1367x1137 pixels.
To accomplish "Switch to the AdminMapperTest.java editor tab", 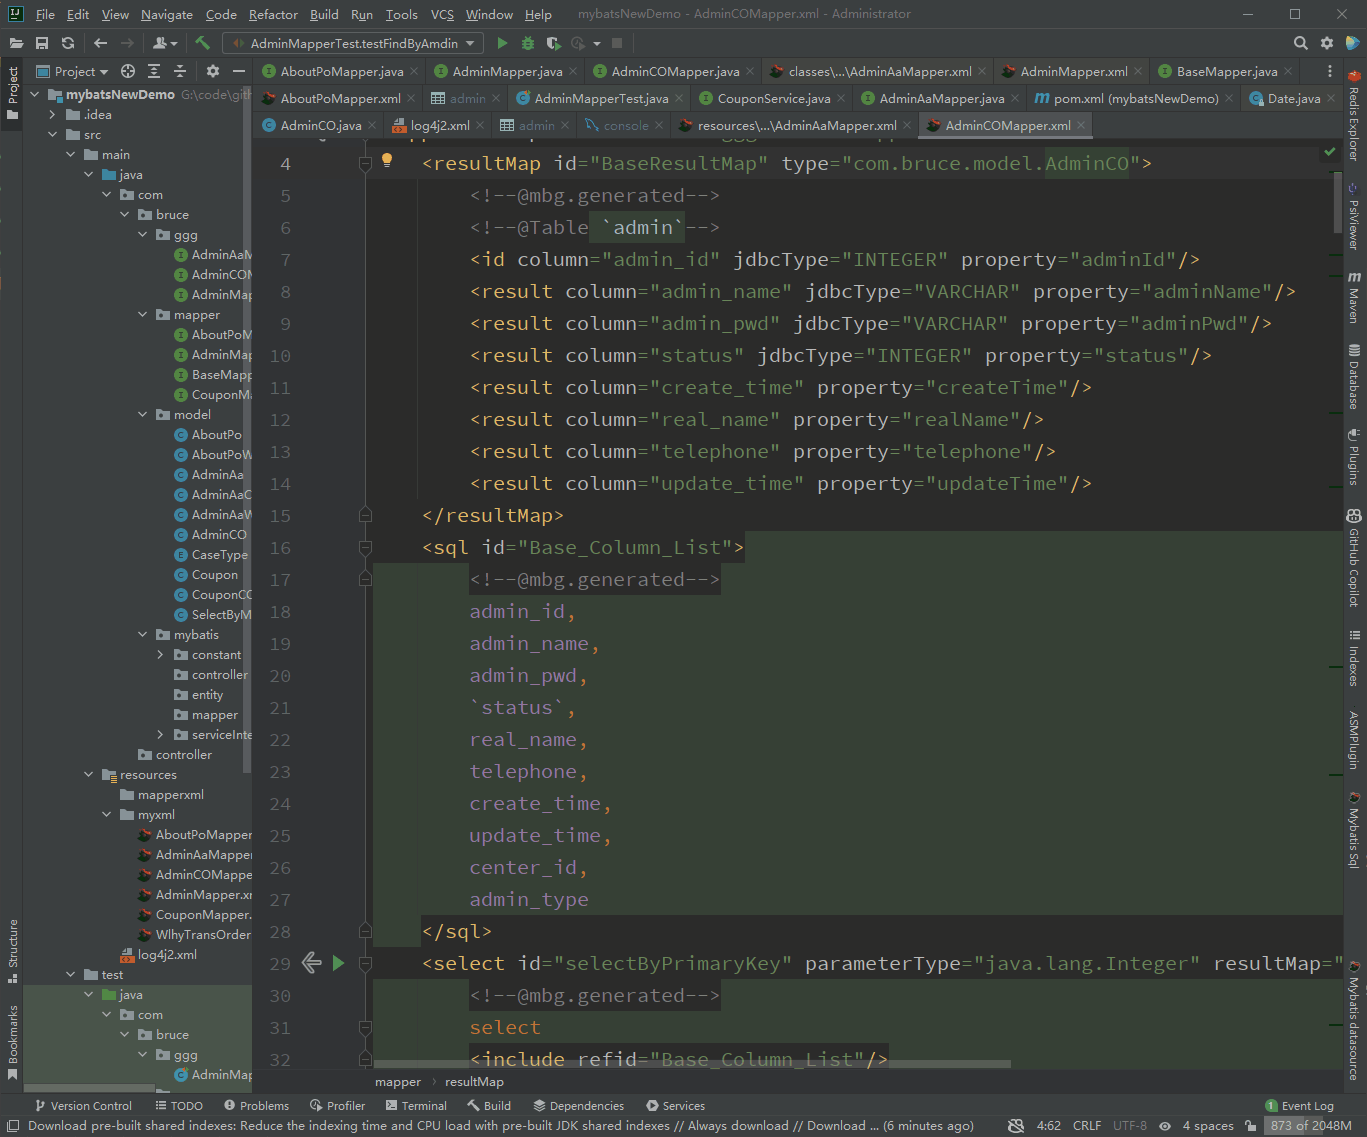I will (600, 98).
